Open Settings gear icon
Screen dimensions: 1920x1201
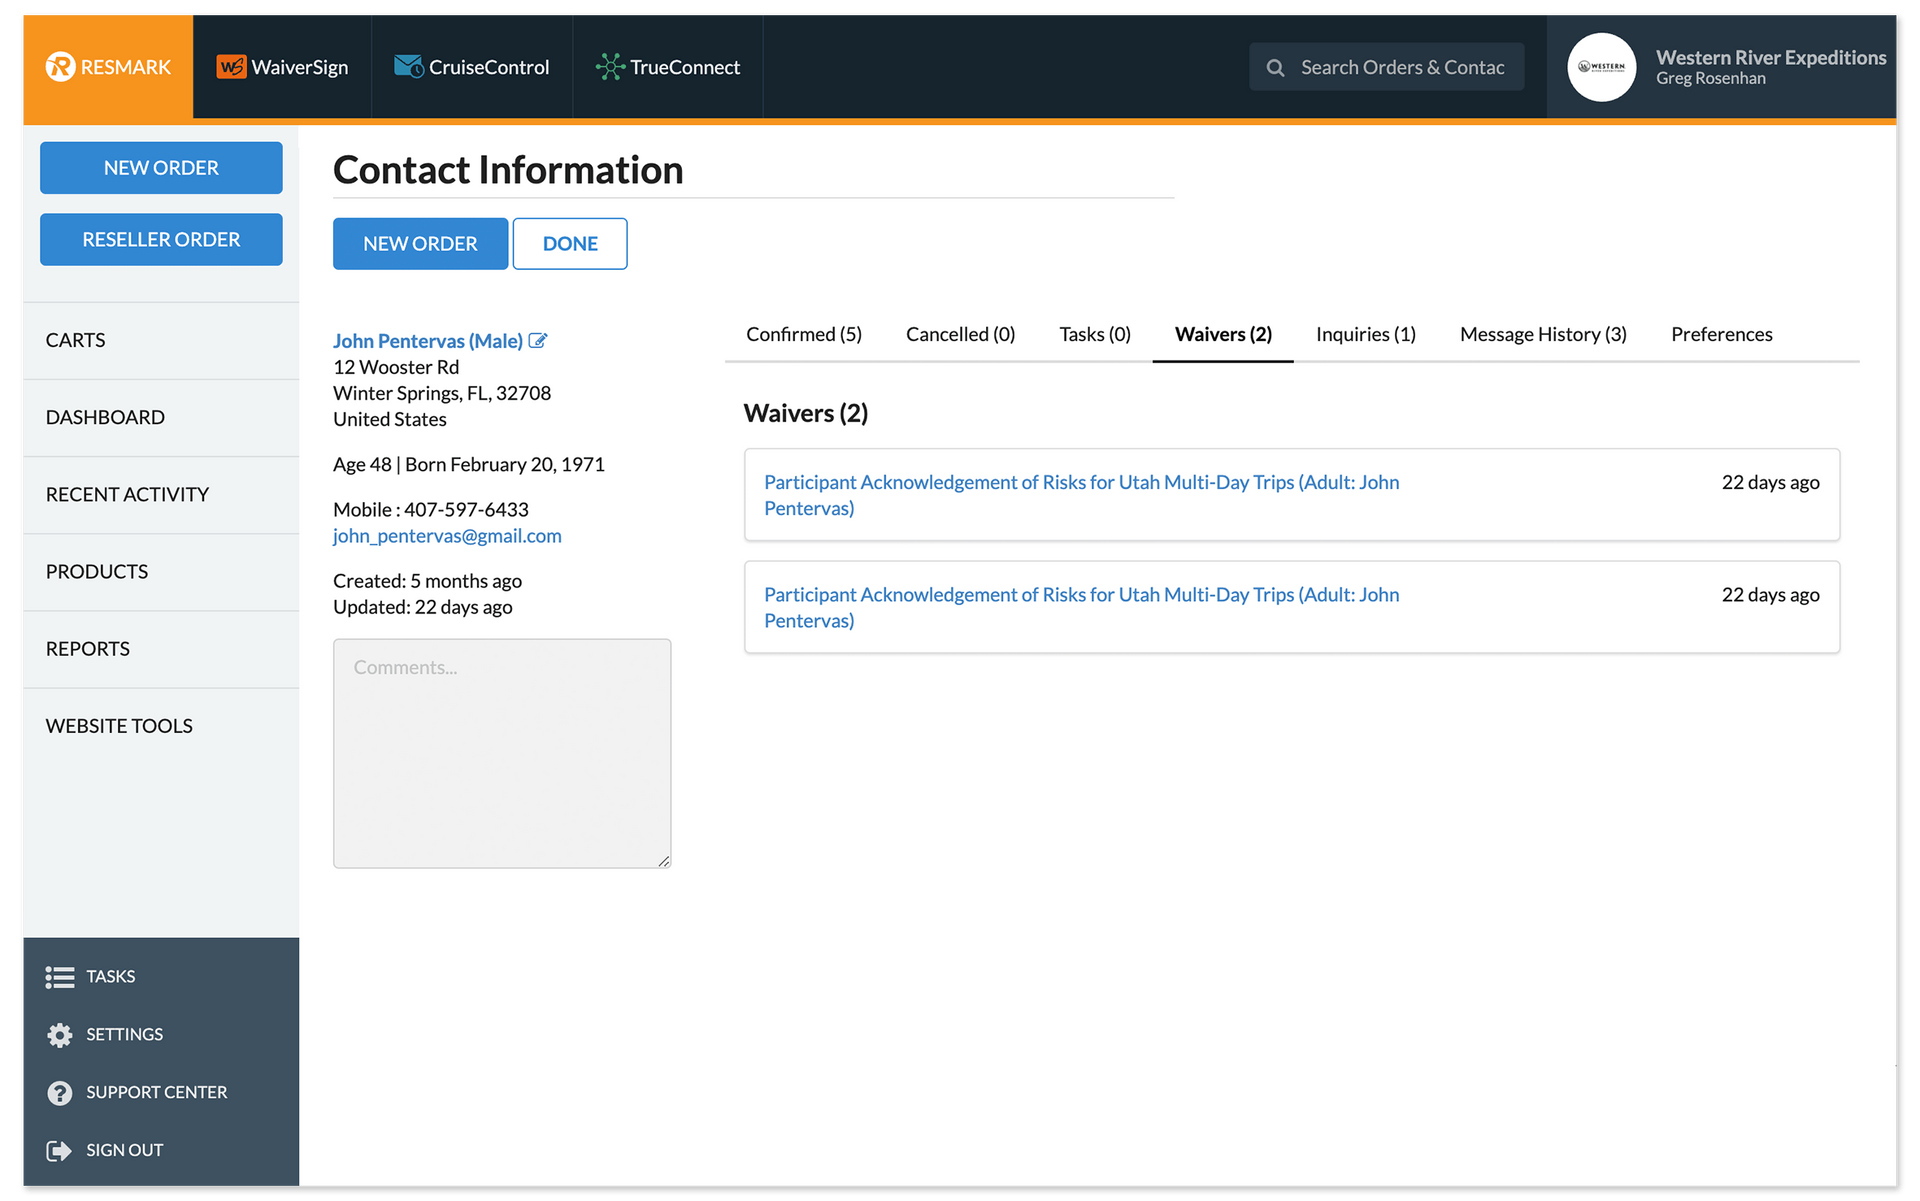pyautogui.click(x=60, y=1035)
